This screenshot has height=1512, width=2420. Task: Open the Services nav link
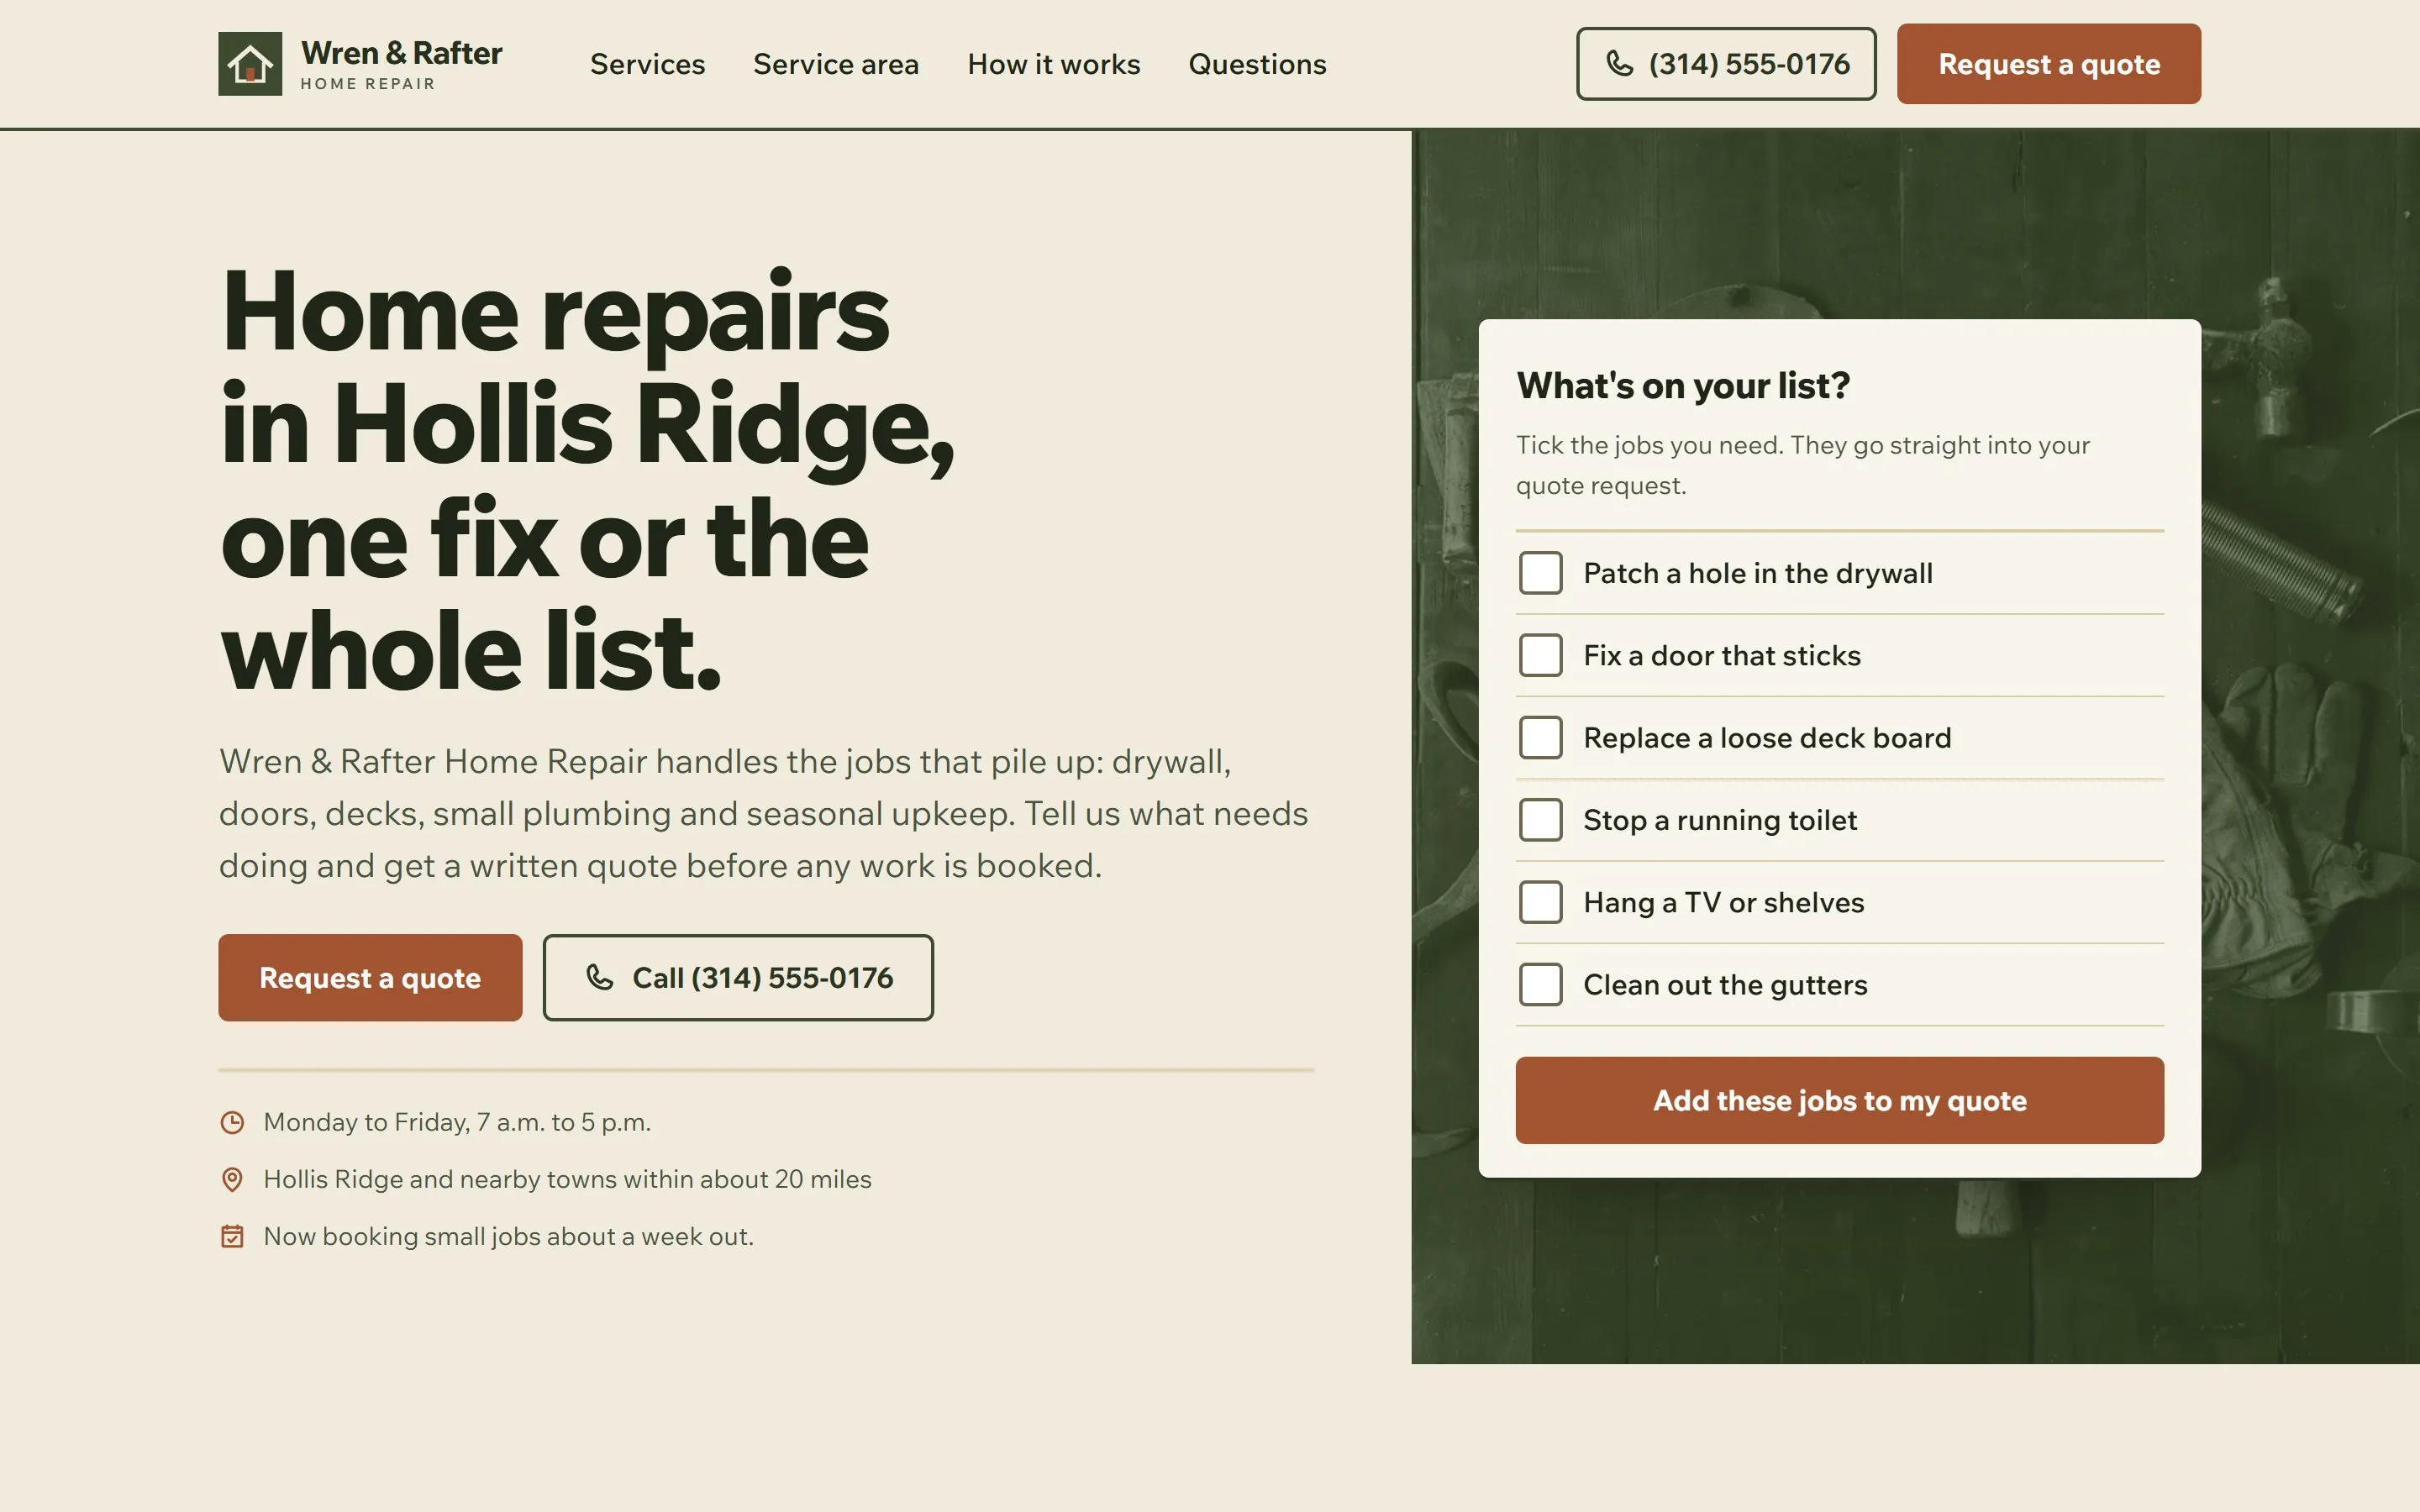point(647,64)
